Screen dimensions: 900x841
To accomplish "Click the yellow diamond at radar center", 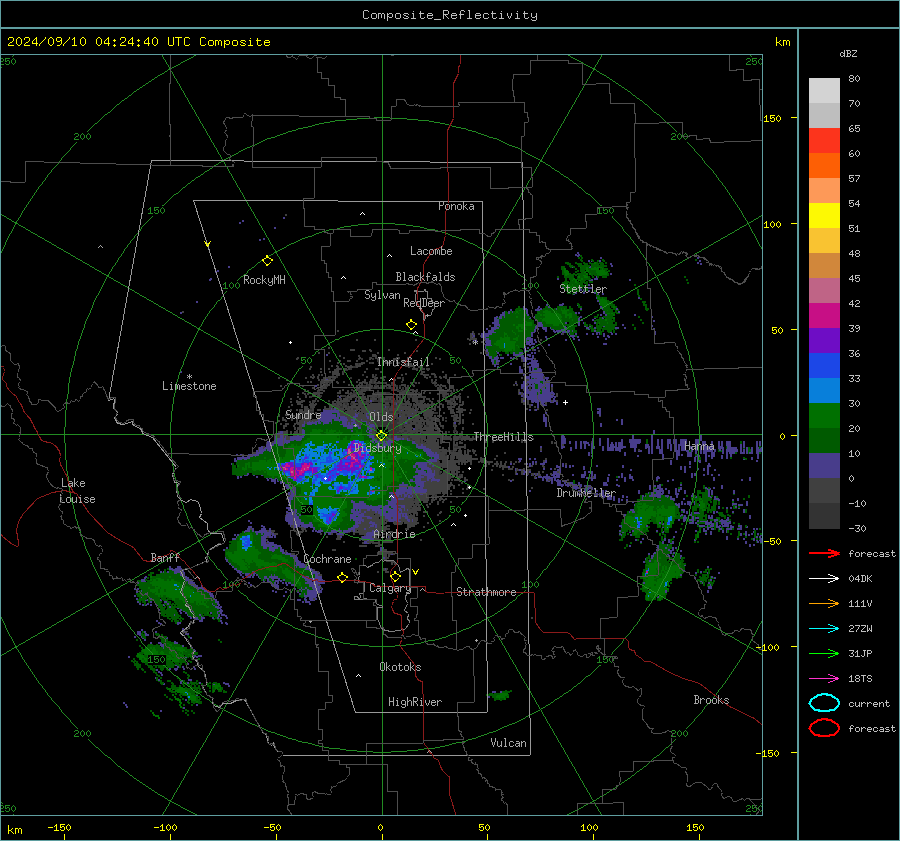I will (381, 435).
